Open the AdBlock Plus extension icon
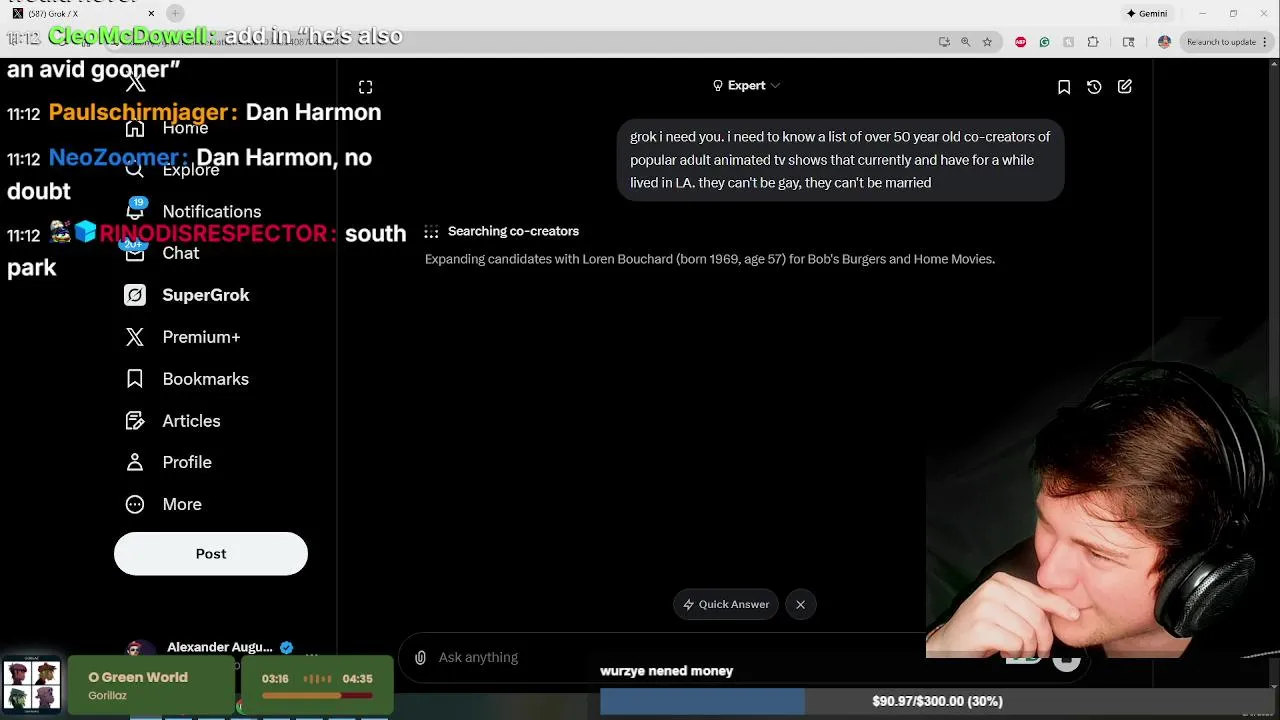 (1020, 42)
